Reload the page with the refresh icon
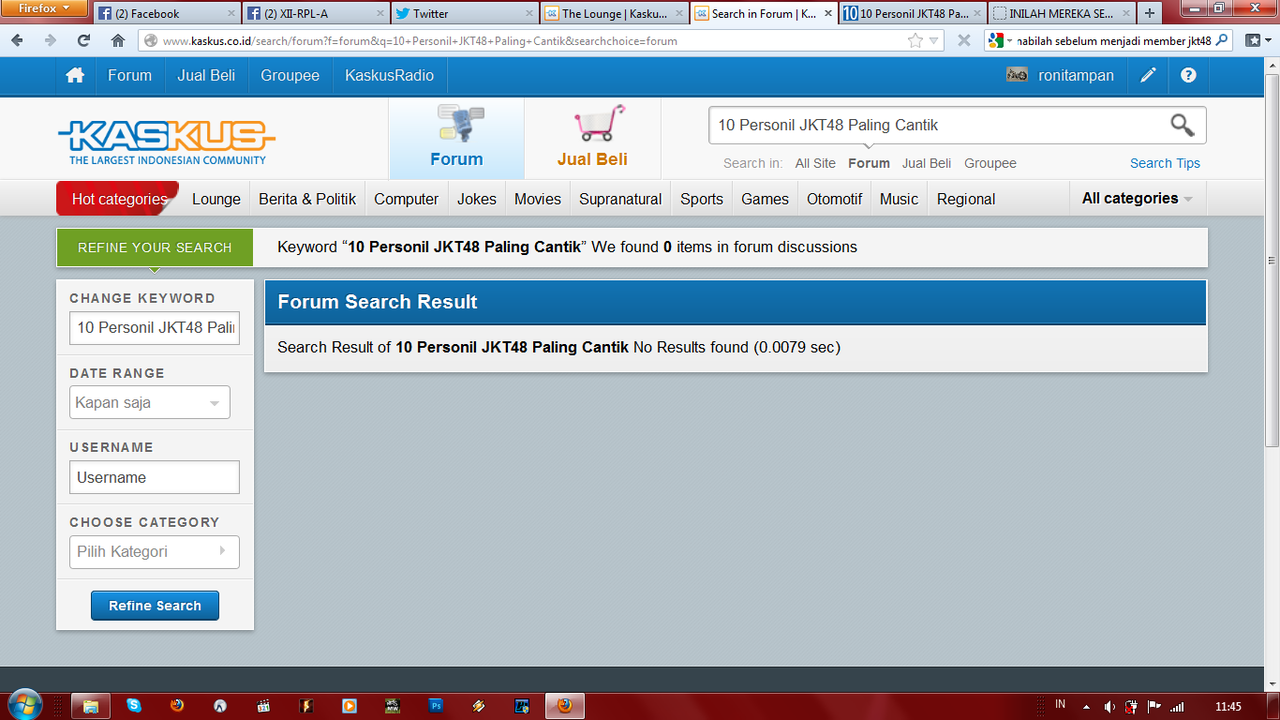This screenshot has width=1280, height=720. tap(84, 41)
